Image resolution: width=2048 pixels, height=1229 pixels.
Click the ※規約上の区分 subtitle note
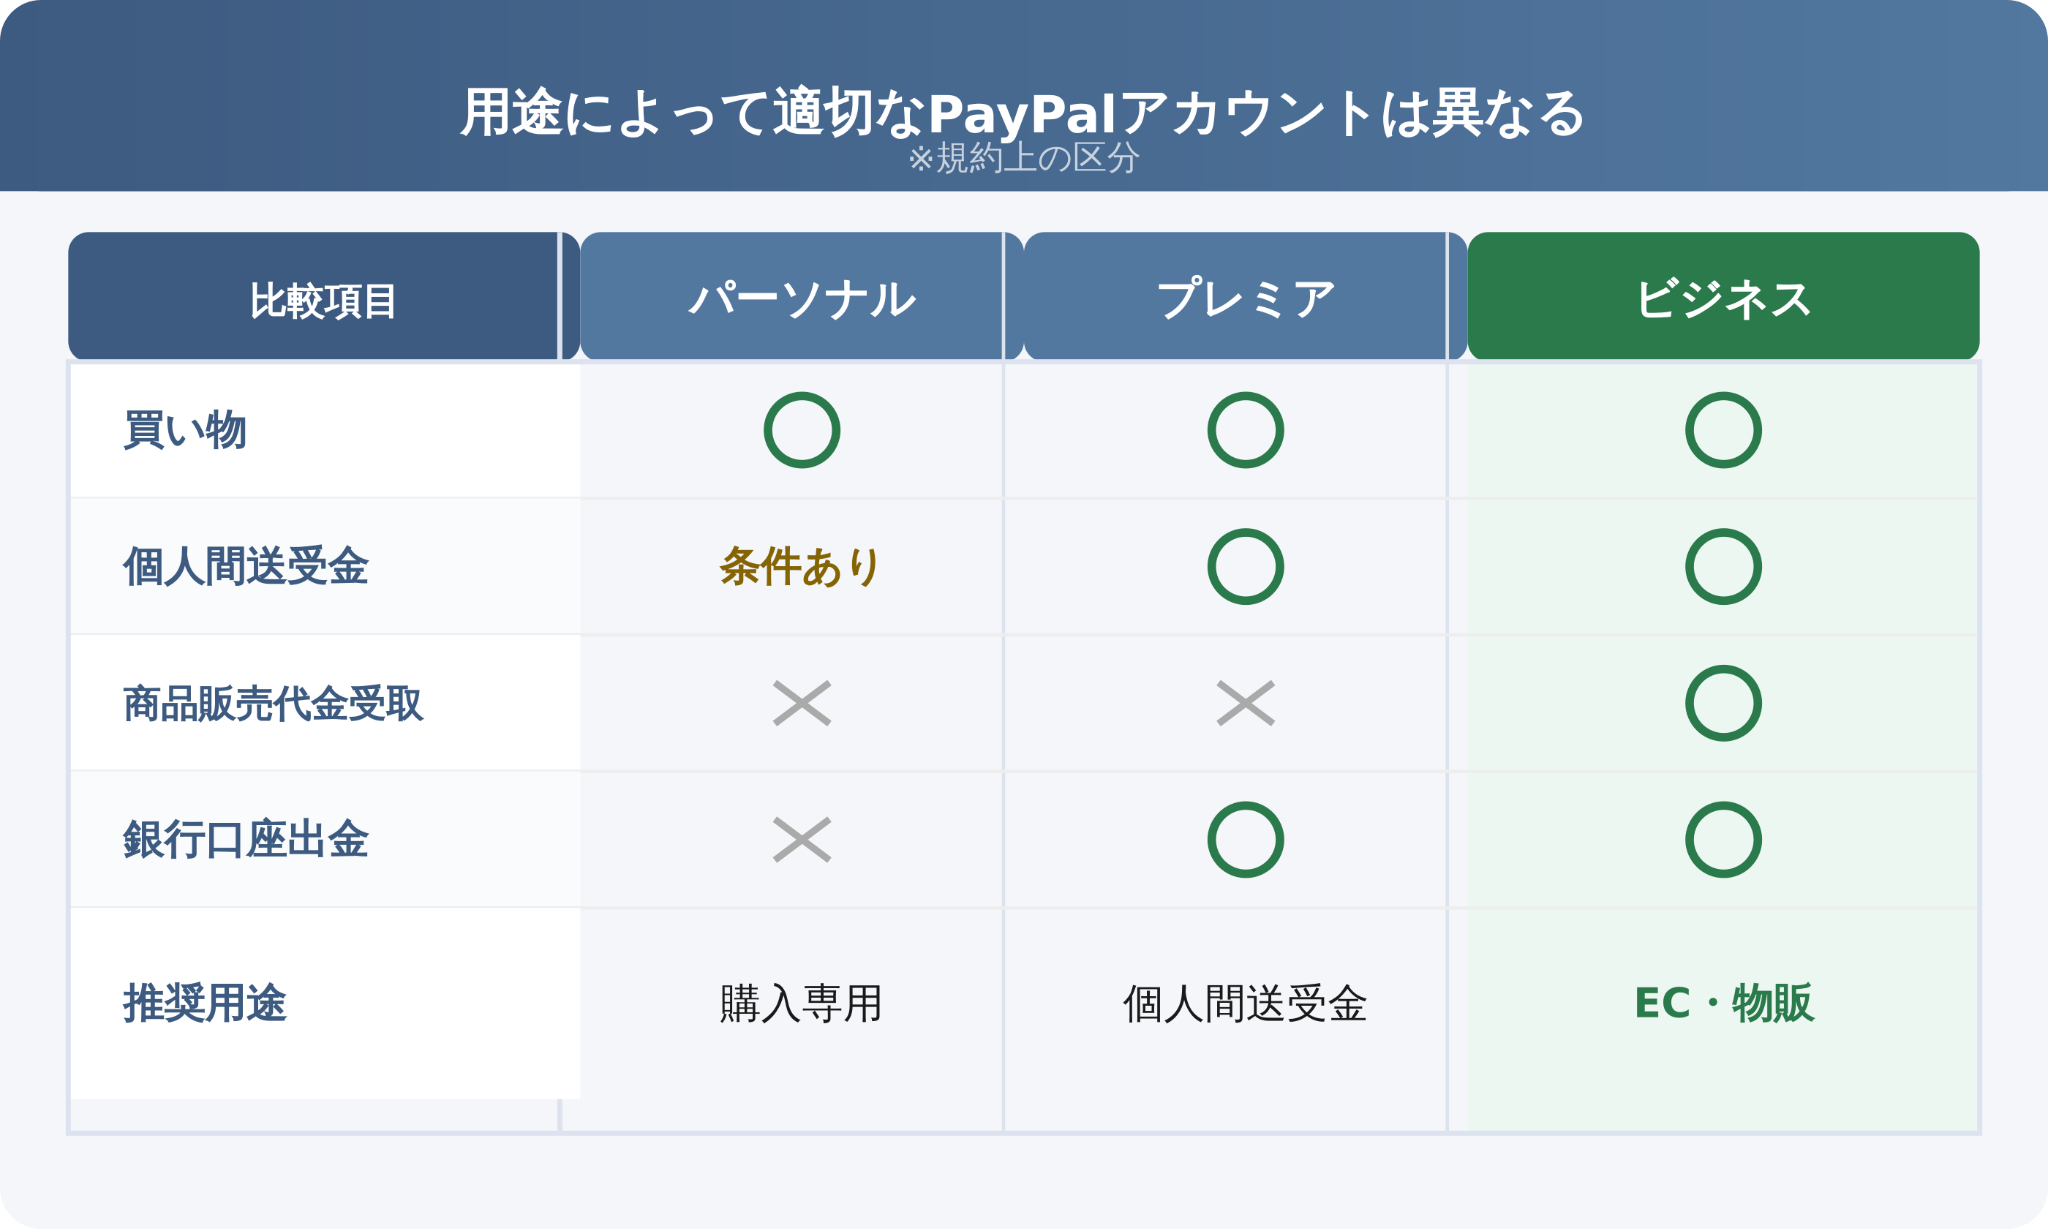coord(1023,158)
